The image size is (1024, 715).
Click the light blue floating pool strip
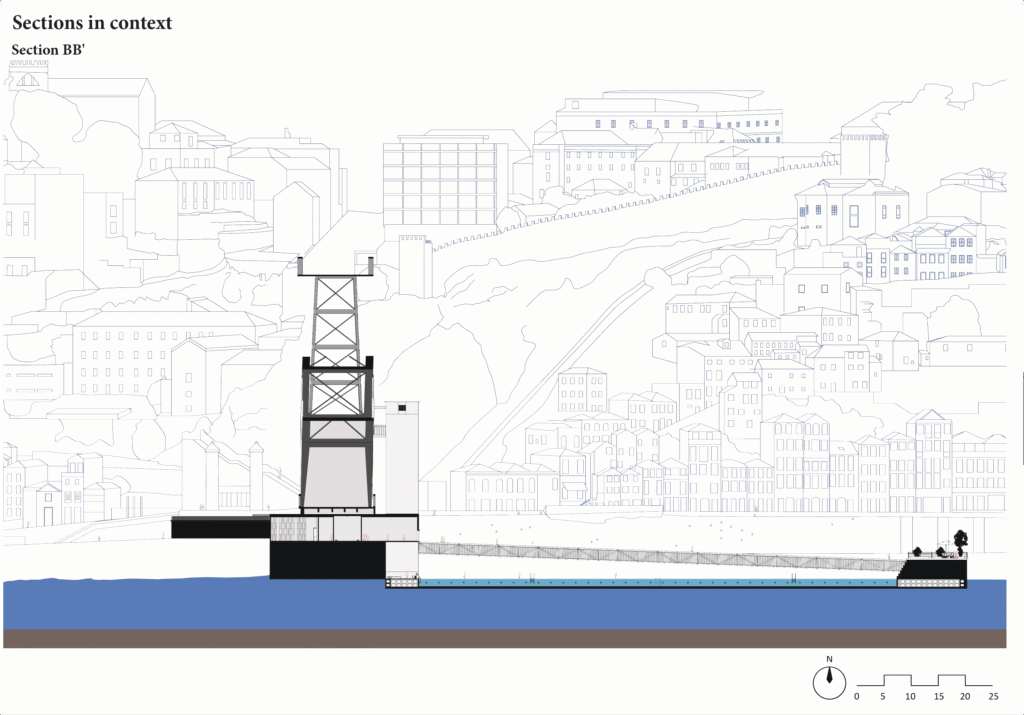658,582
